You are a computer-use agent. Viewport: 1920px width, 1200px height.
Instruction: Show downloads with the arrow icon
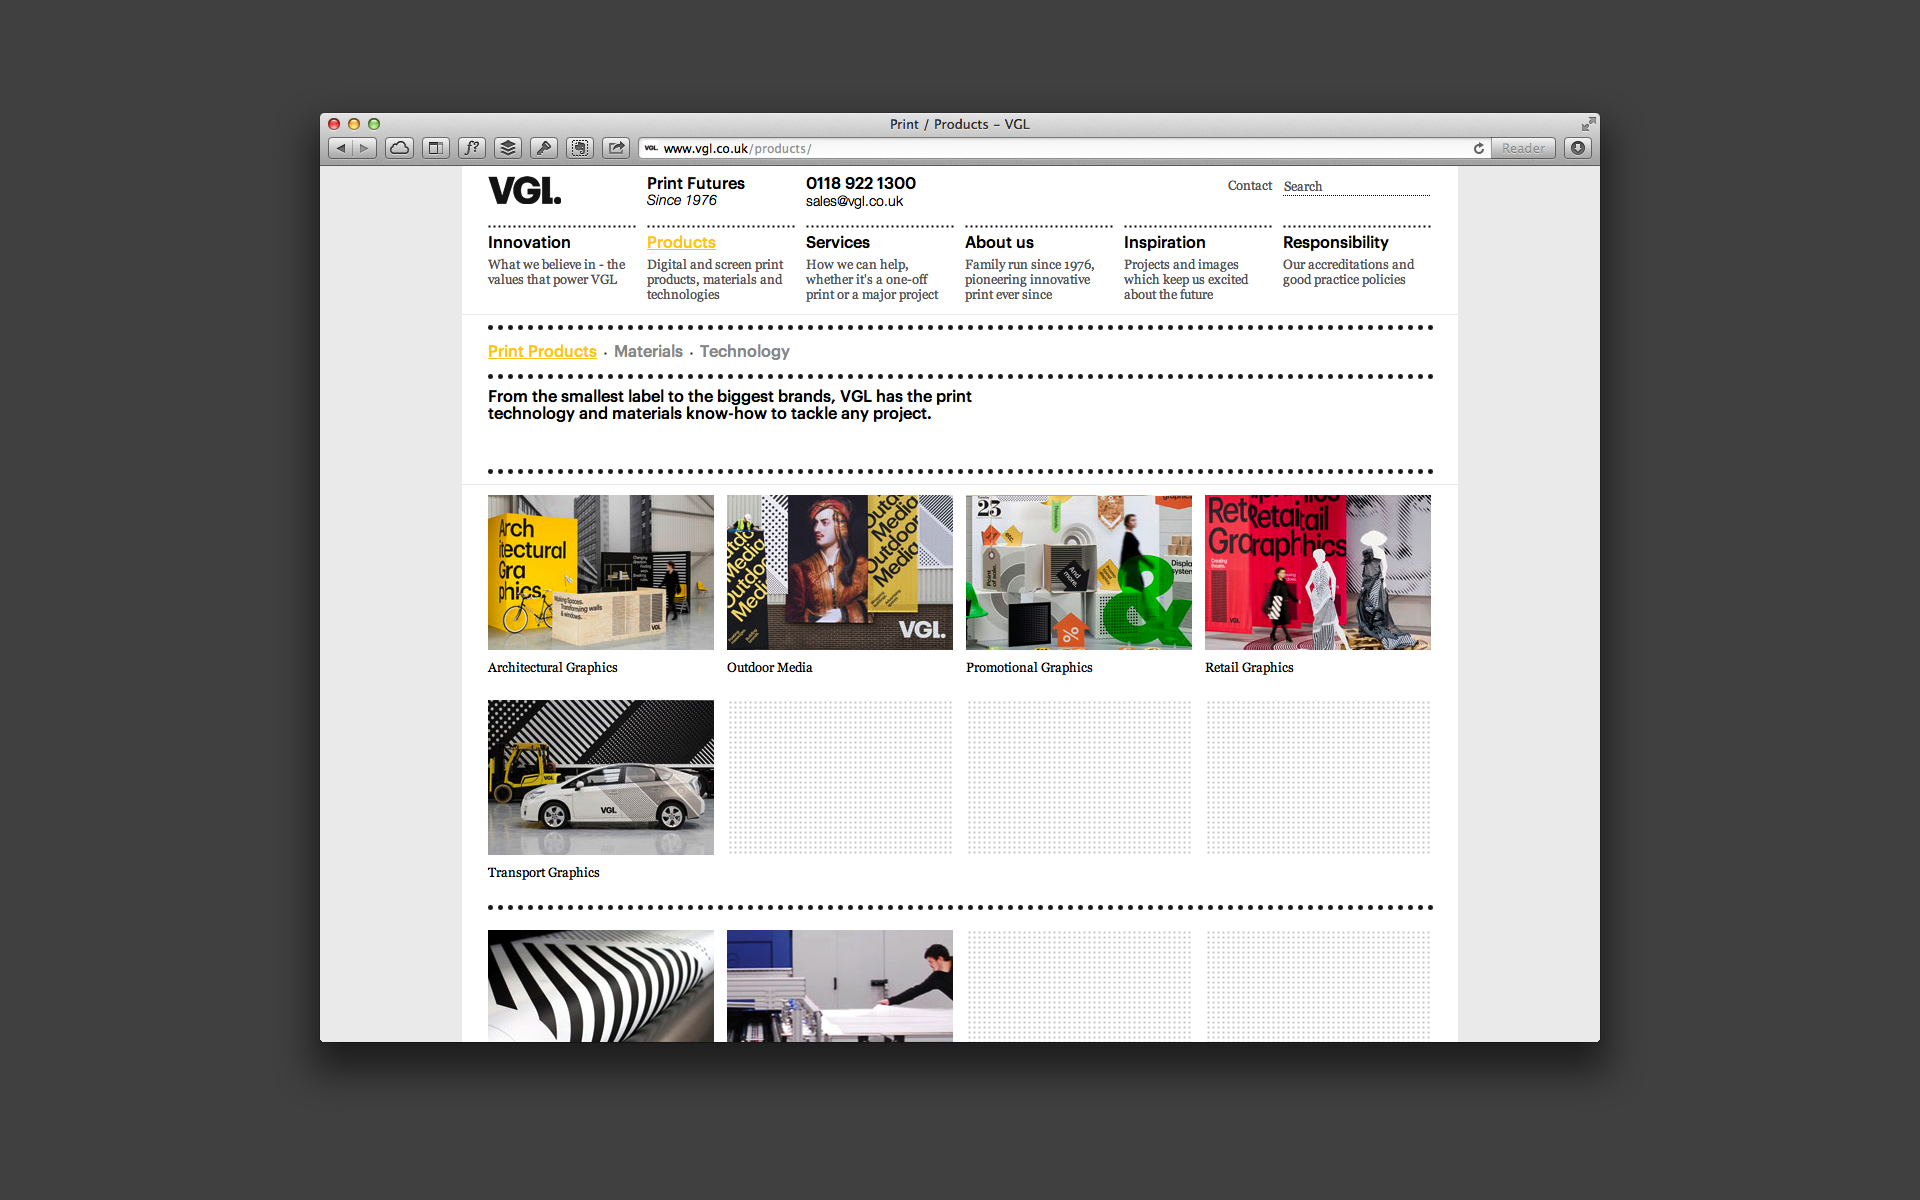tap(1577, 148)
